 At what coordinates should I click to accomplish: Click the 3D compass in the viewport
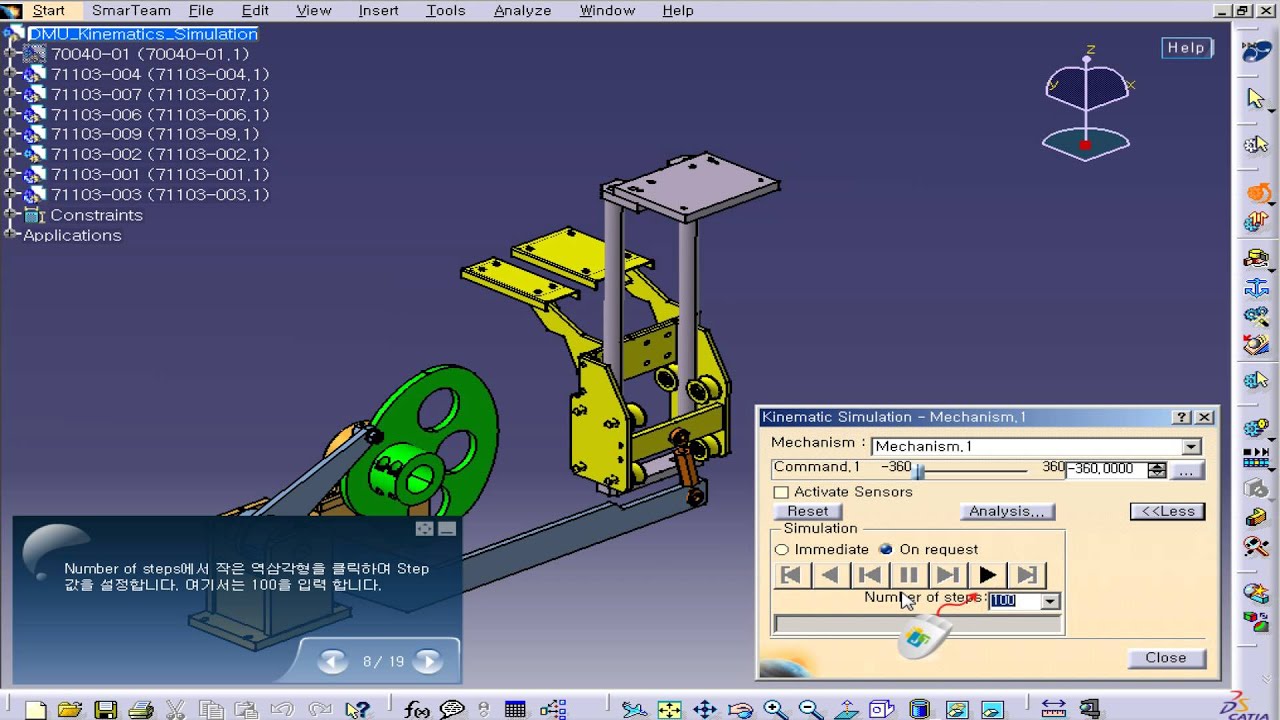coord(1087,105)
